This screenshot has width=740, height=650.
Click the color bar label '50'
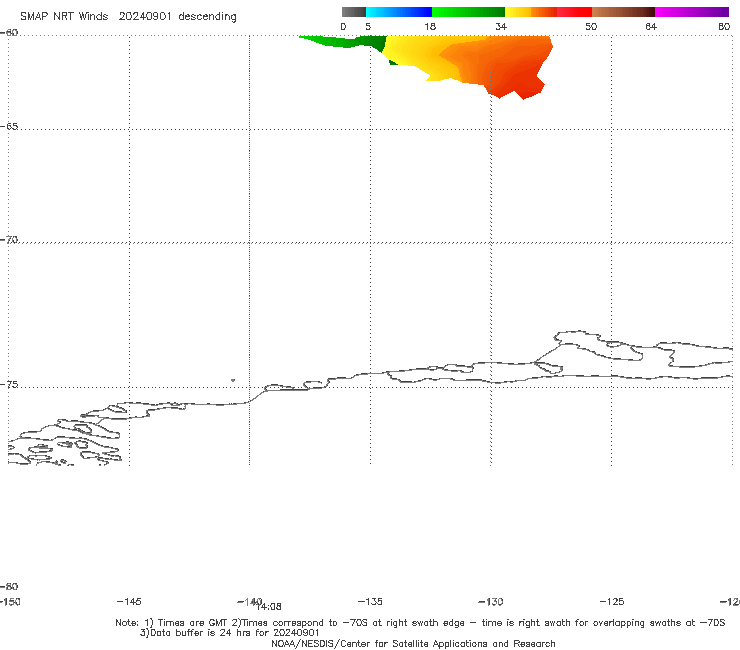(591, 26)
